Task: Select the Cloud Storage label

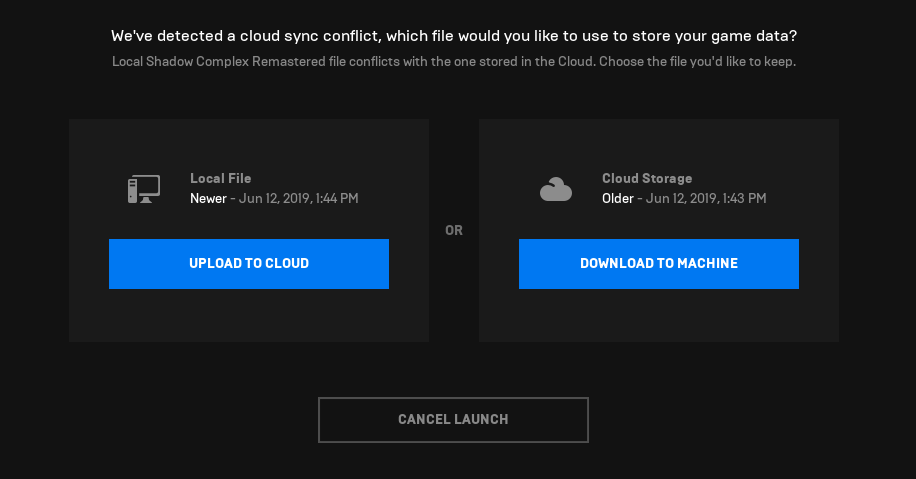Action: point(646,179)
